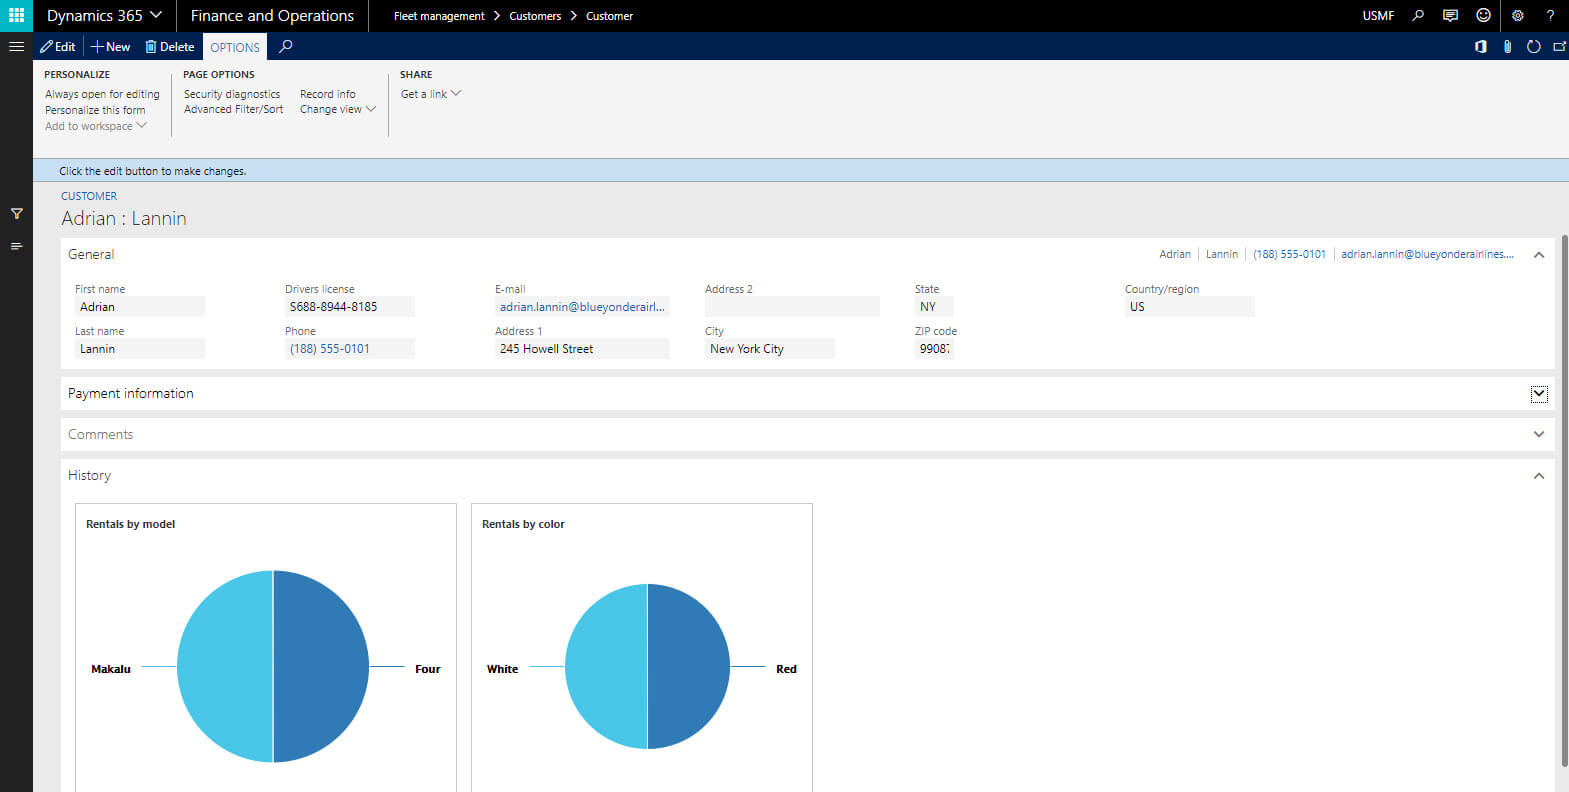
Task: Click 'Adrian : Lannin' customer title
Action: click(x=124, y=218)
